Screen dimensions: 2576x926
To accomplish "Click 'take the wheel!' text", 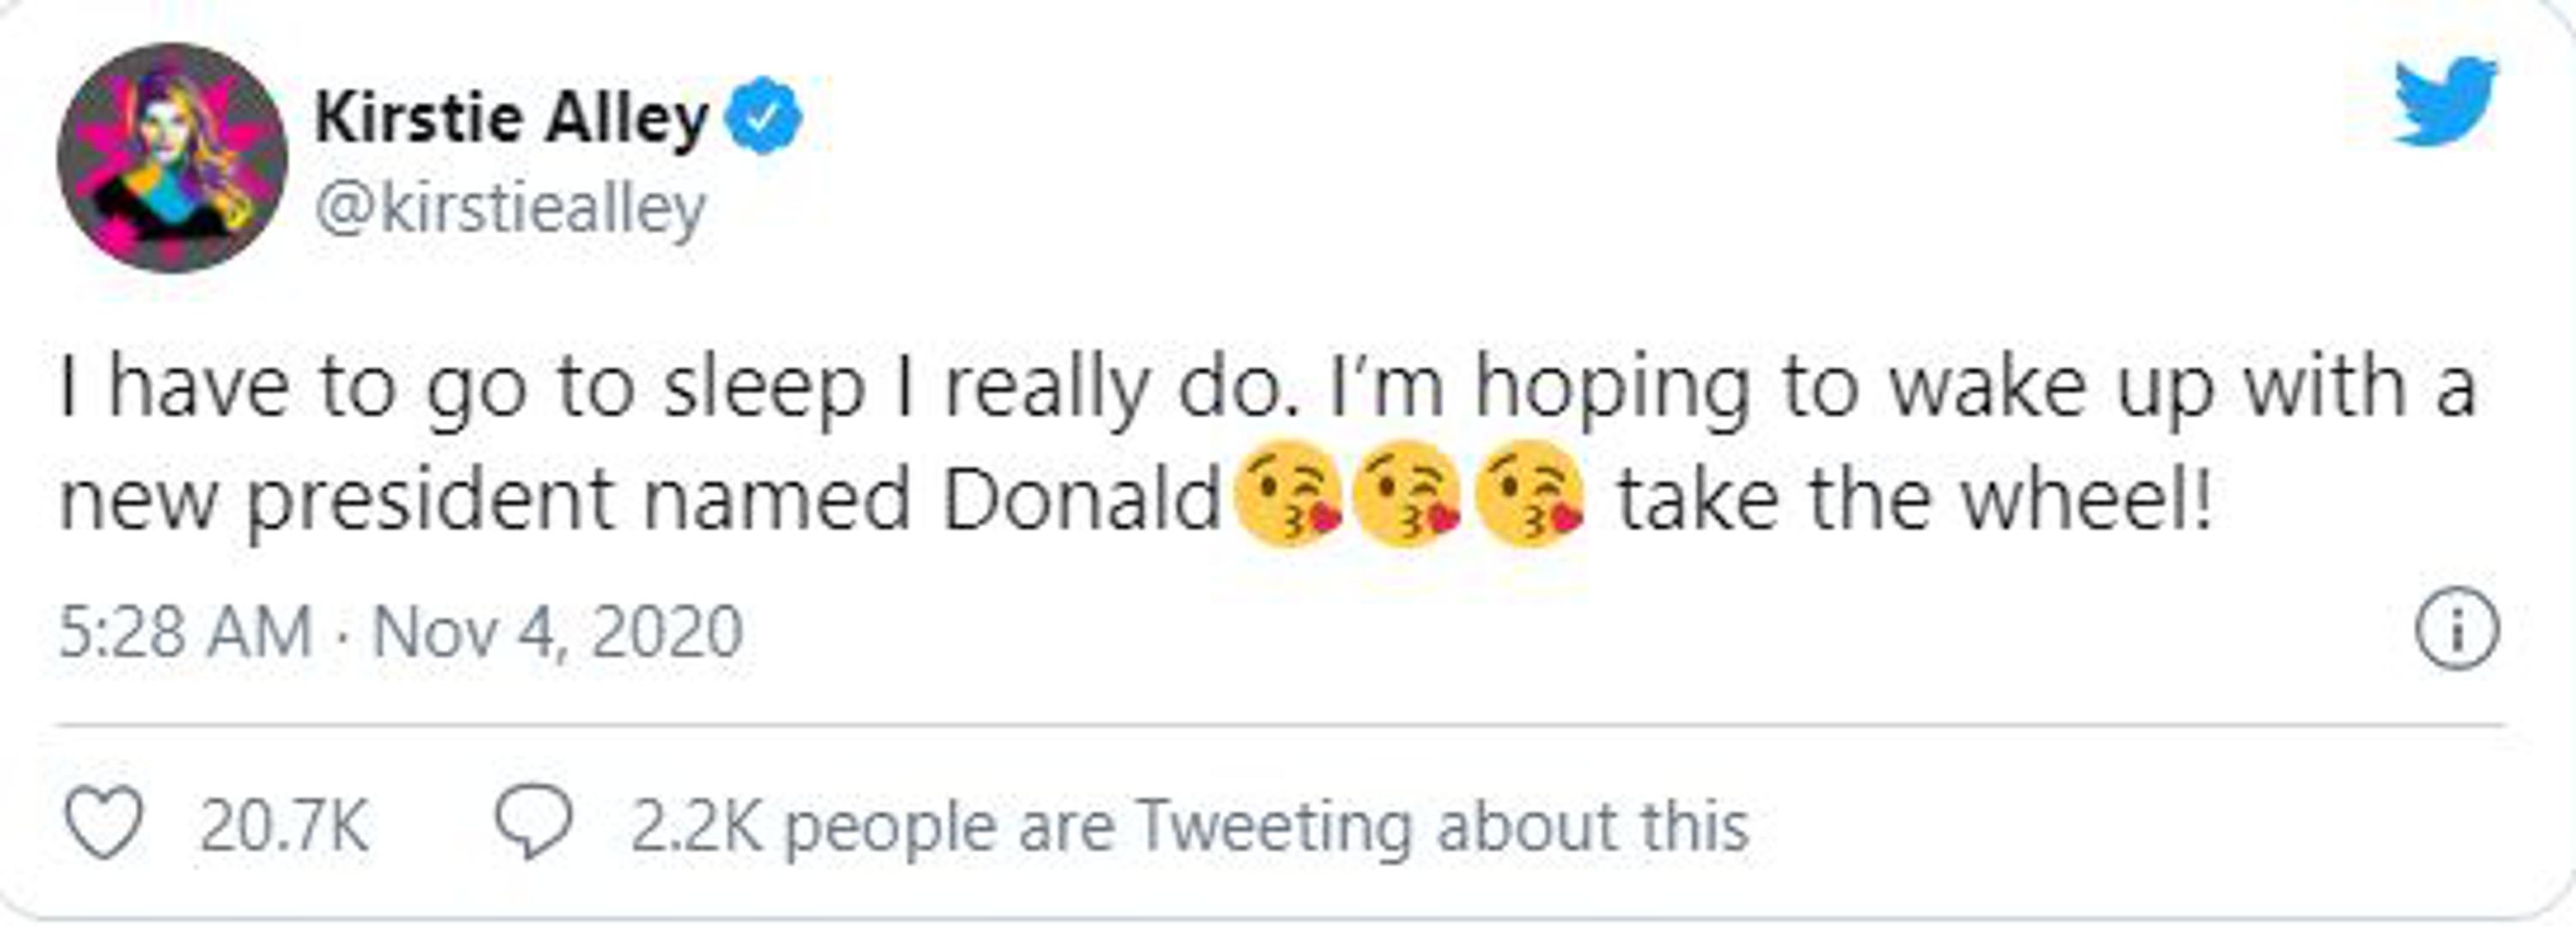I will [x=1914, y=498].
